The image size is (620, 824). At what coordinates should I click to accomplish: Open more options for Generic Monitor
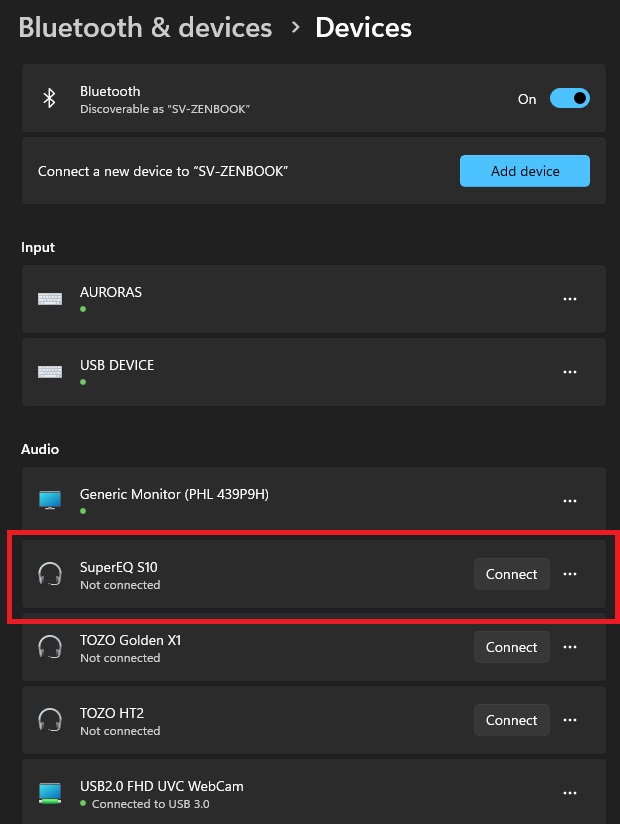[x=570, y=501]
